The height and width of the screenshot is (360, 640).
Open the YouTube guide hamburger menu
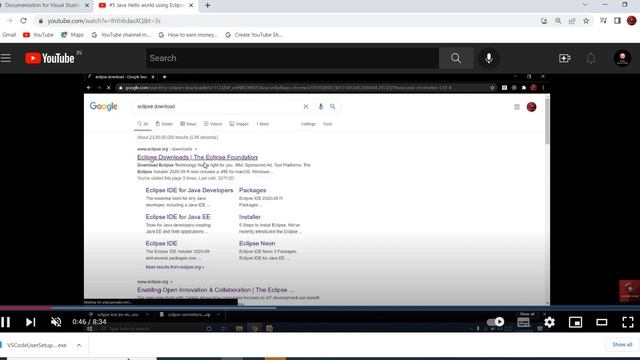point(6,58)
